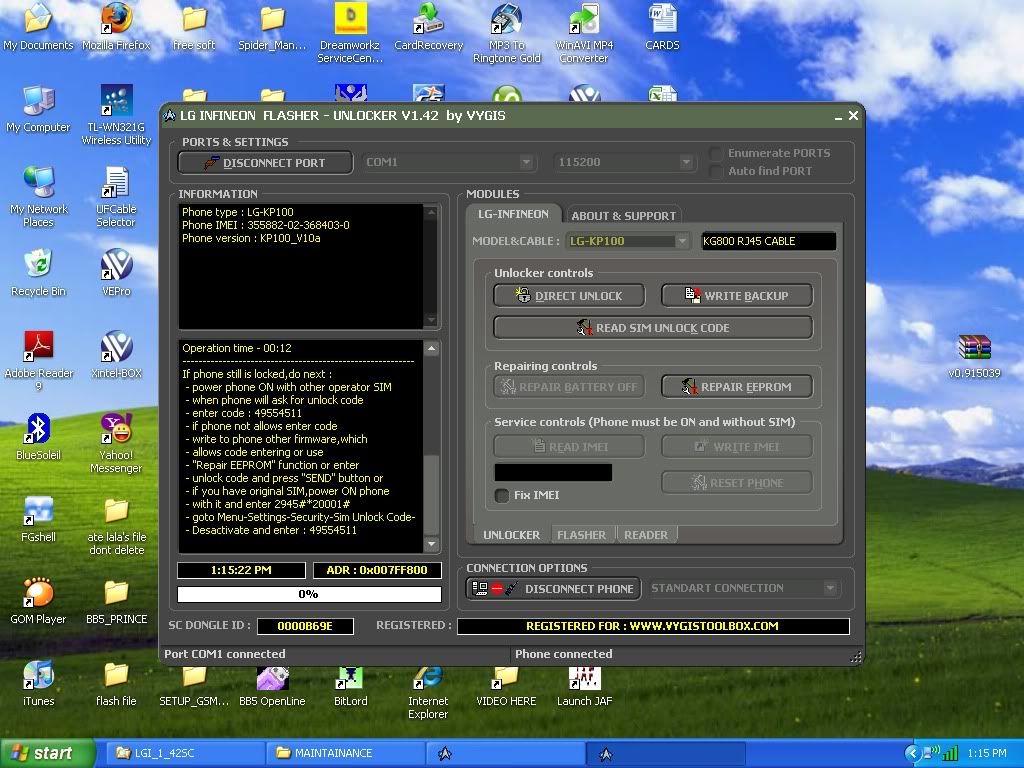
Task: Select the BitLord shortcut
Action: pos(350,686)
